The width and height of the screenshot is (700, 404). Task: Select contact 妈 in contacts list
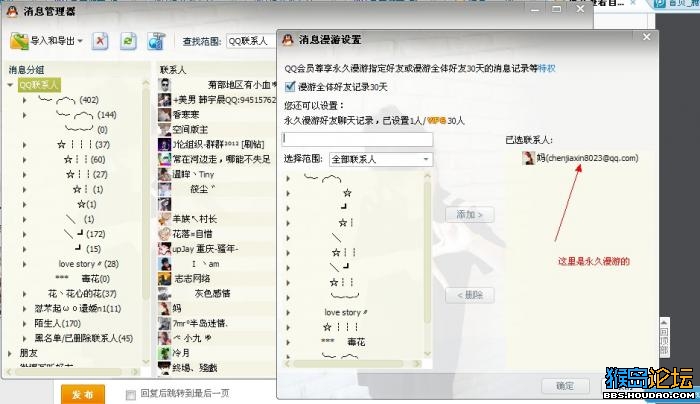point(177,308)
